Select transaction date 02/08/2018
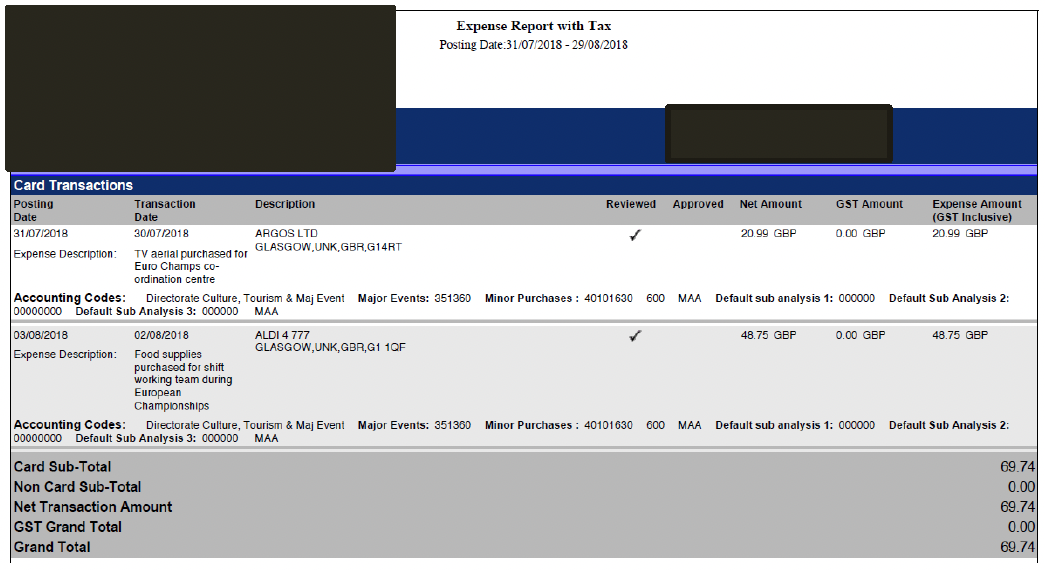Viewport: 1045px width, 570px height. click(x=161, y=335)
